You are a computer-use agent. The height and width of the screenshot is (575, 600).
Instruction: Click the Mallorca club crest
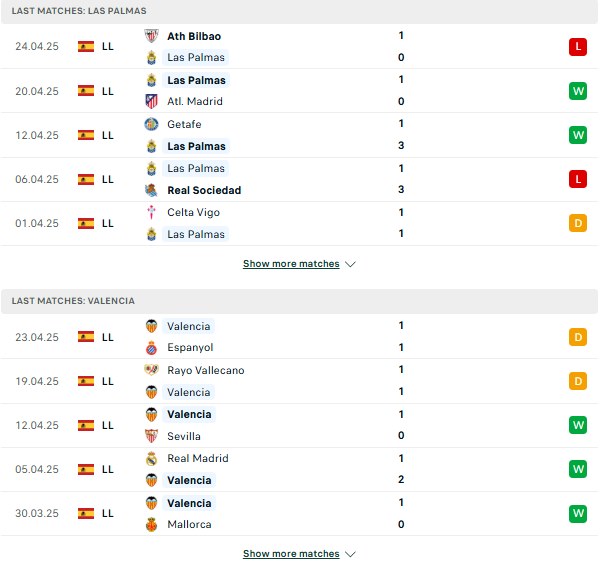[152, 525]
